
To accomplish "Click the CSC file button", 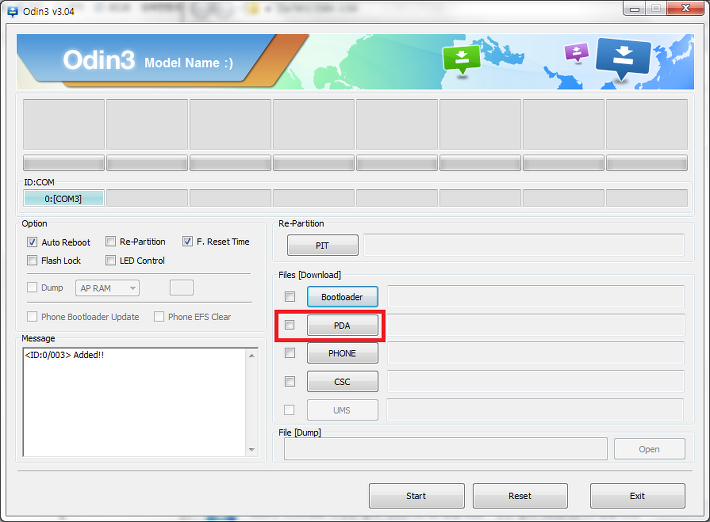I will pos(342,382).
